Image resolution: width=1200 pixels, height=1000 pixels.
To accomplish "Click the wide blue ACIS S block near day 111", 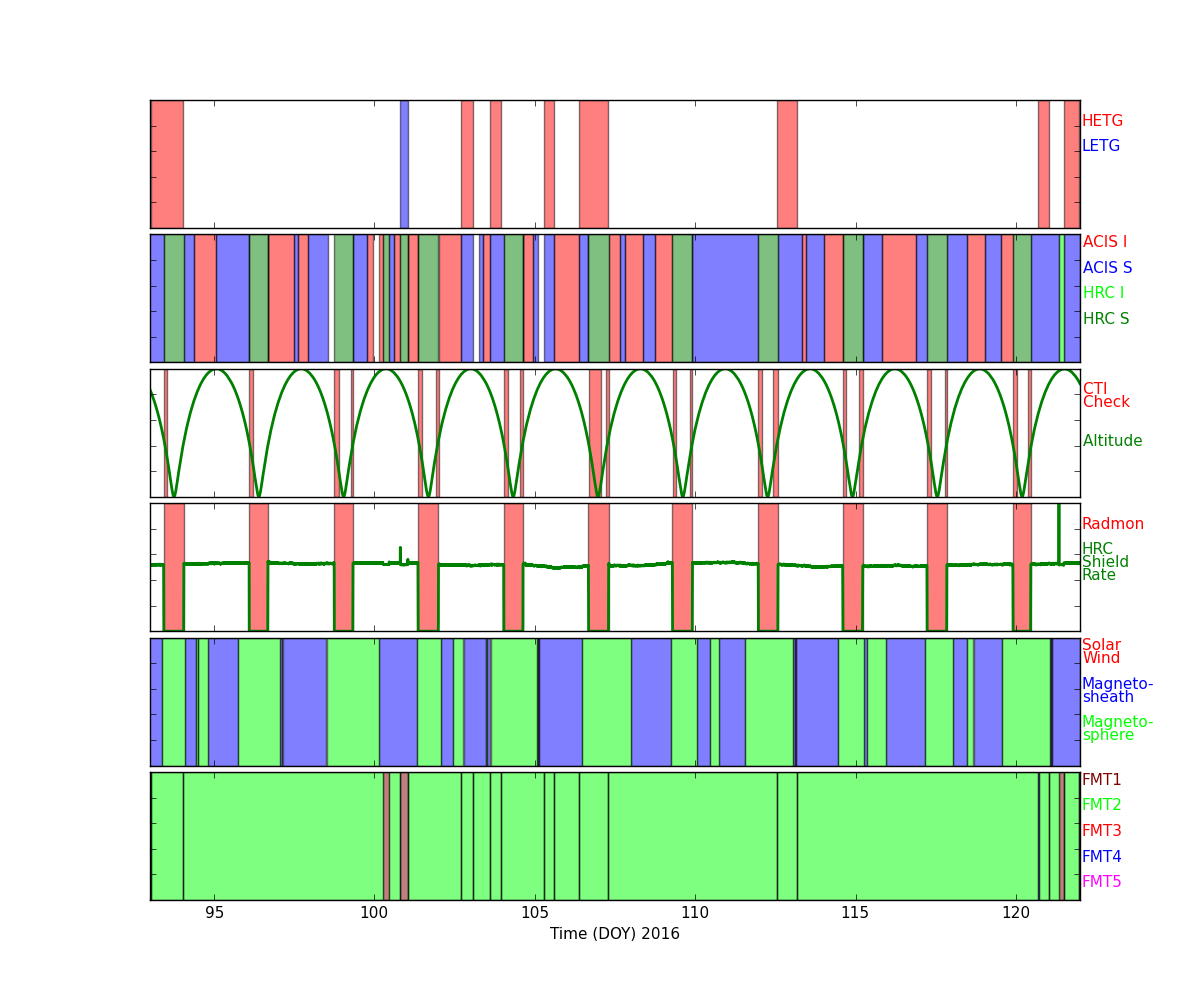I will tap(725, 298).
